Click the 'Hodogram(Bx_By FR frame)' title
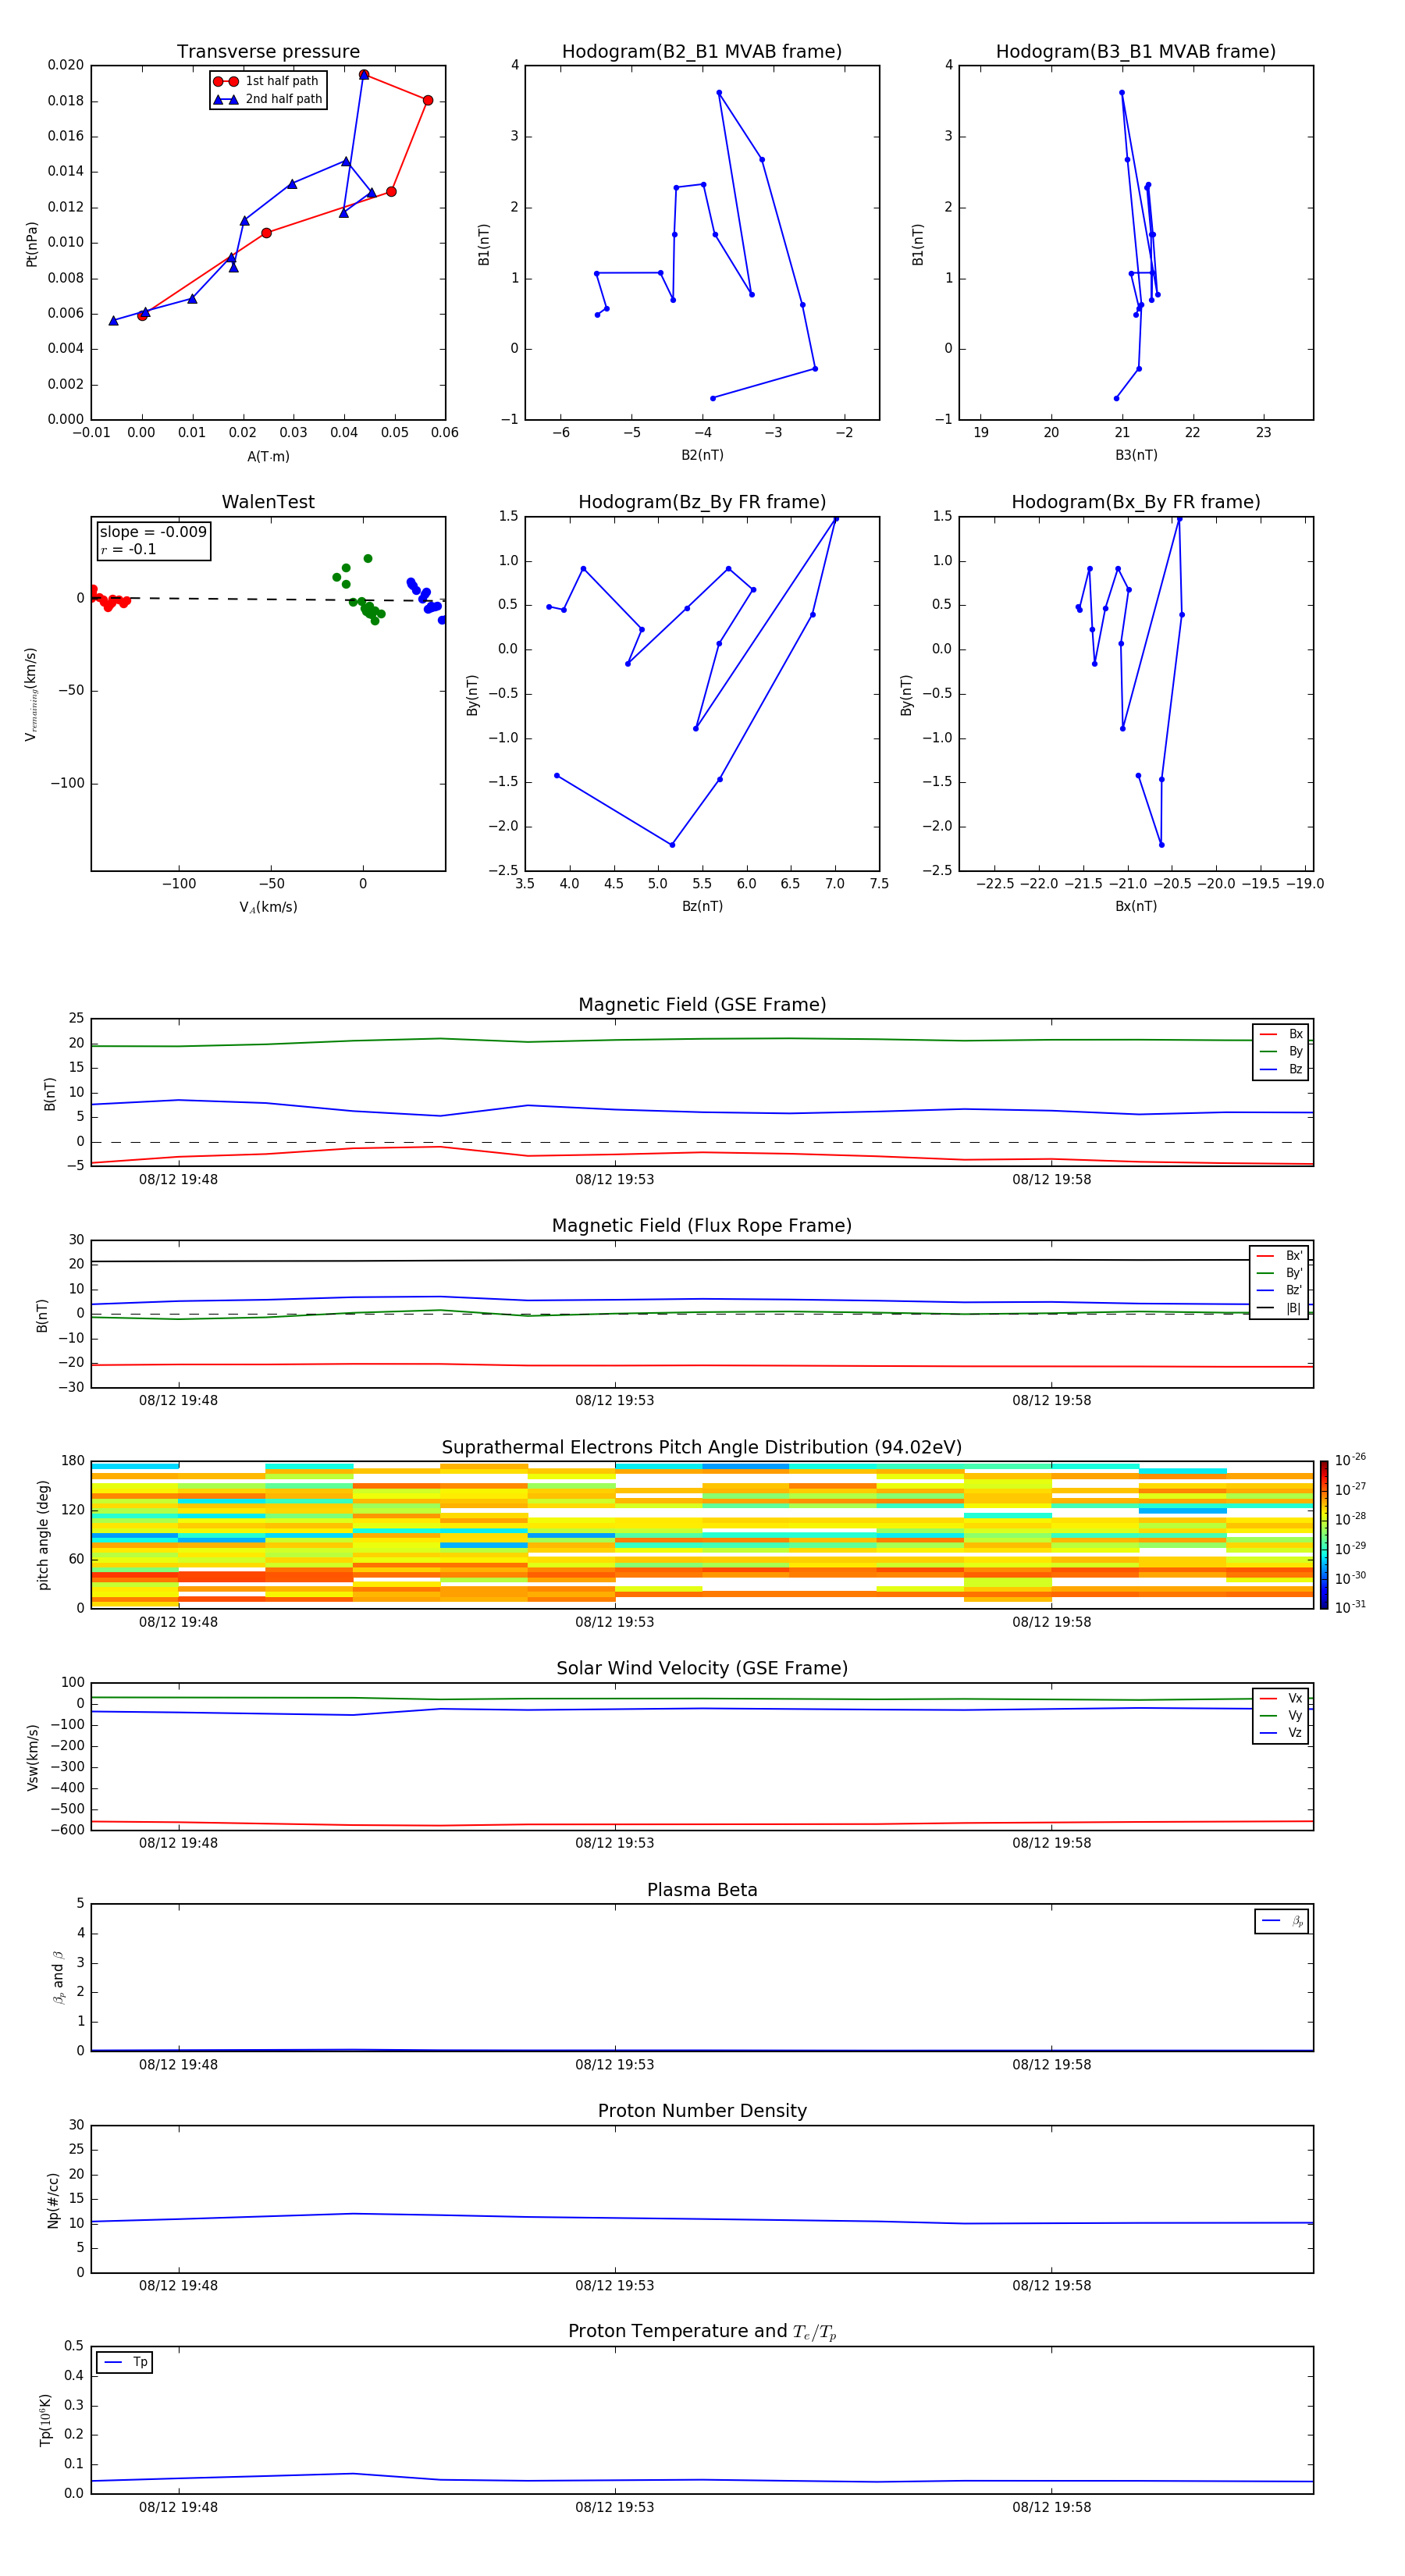This screenshot has width=1405, height=2576. pos(1136,502)
